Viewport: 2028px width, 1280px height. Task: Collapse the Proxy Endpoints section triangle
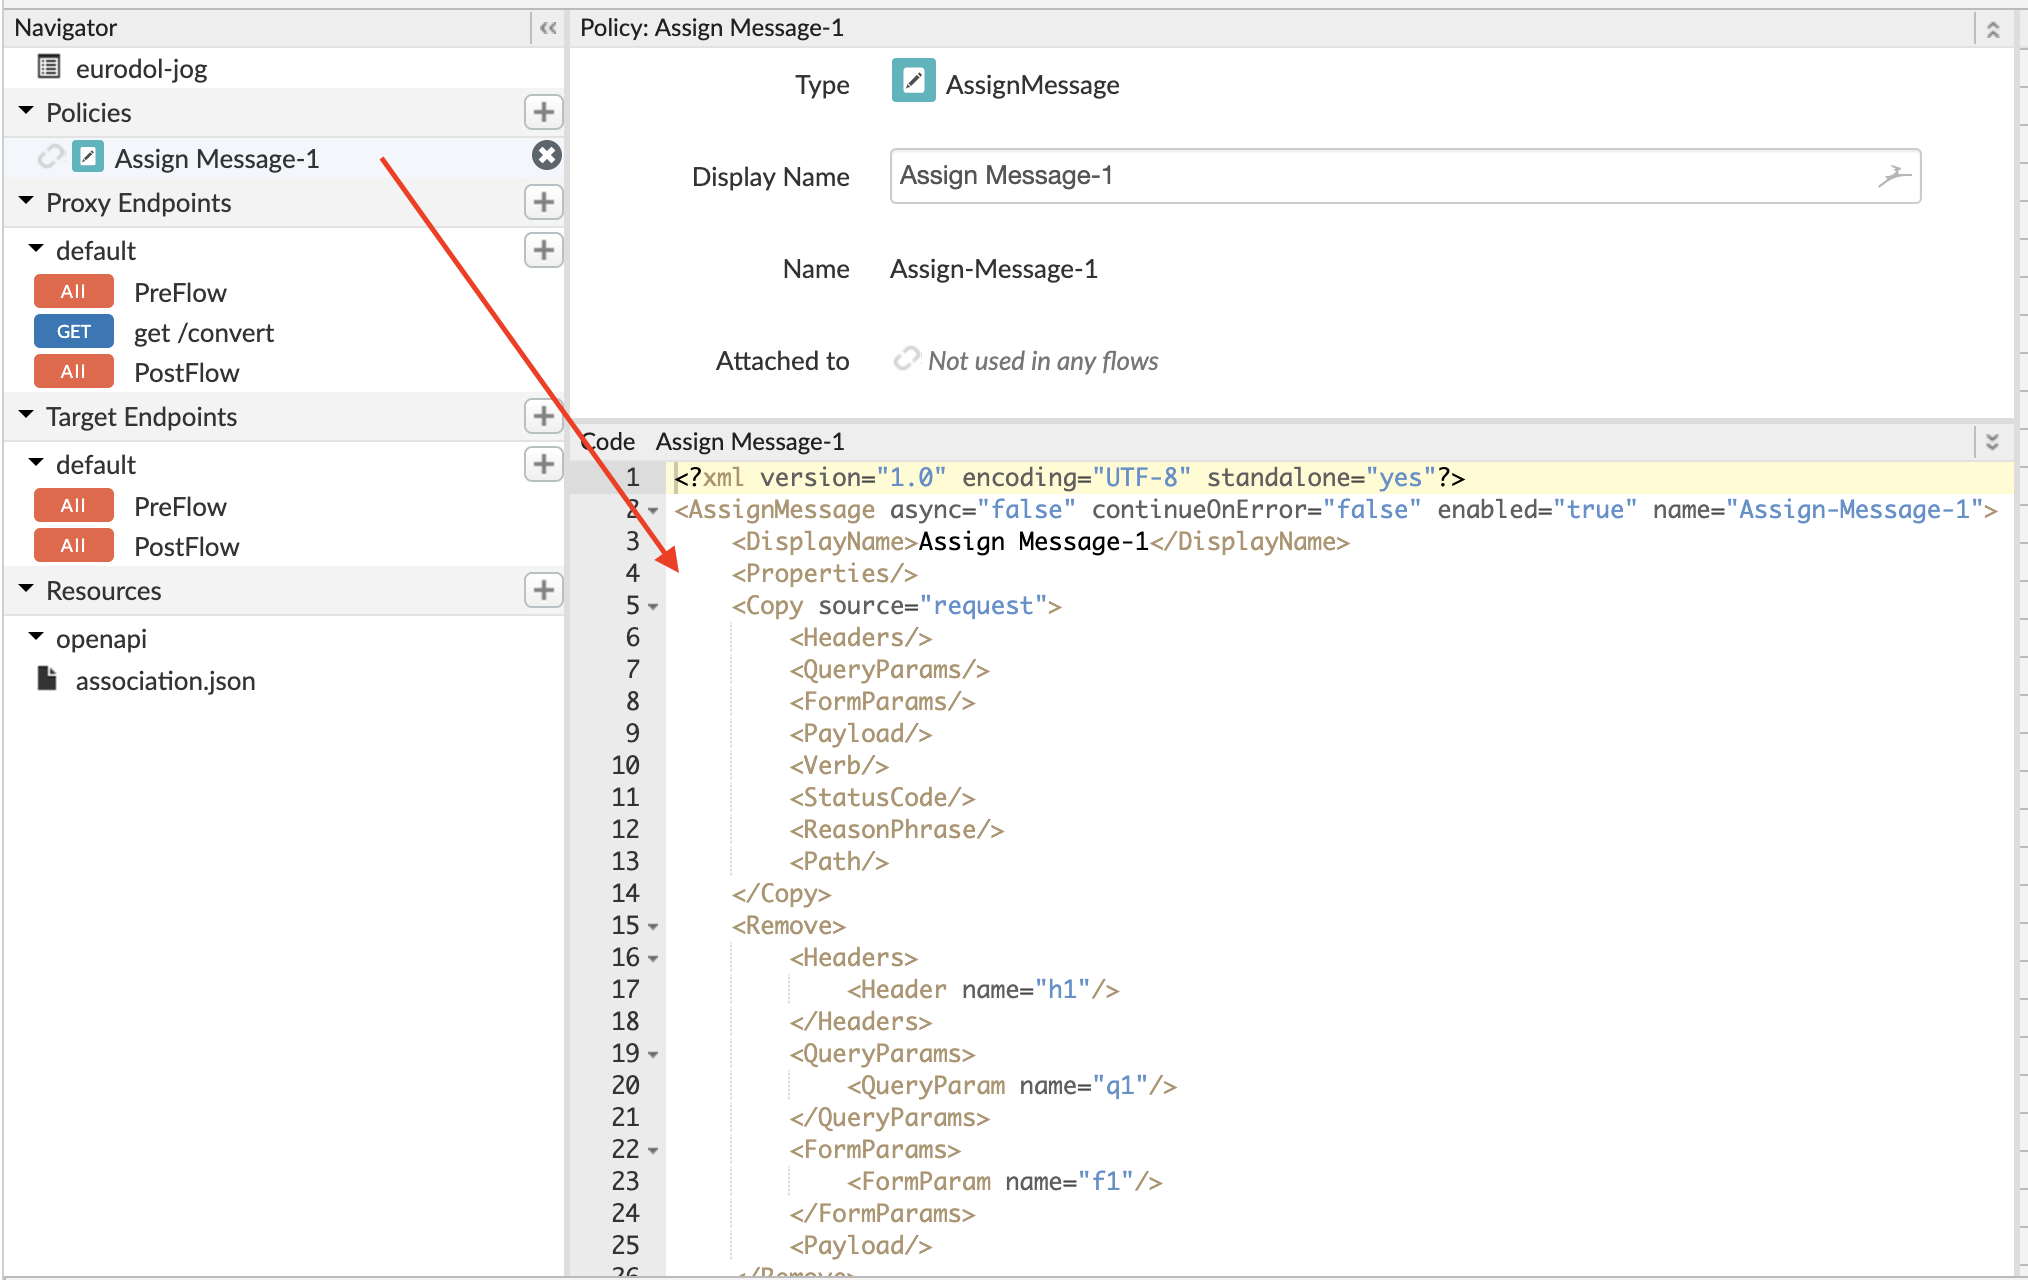(x=27, y=201)
